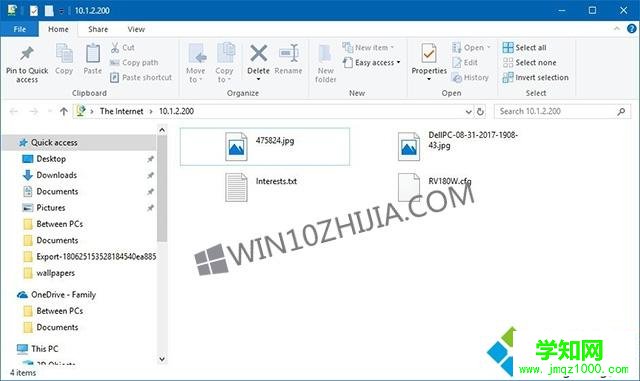Click the blue Help question mark icon
The width and height of the screenshot is (640, 381).
[631, 29]
